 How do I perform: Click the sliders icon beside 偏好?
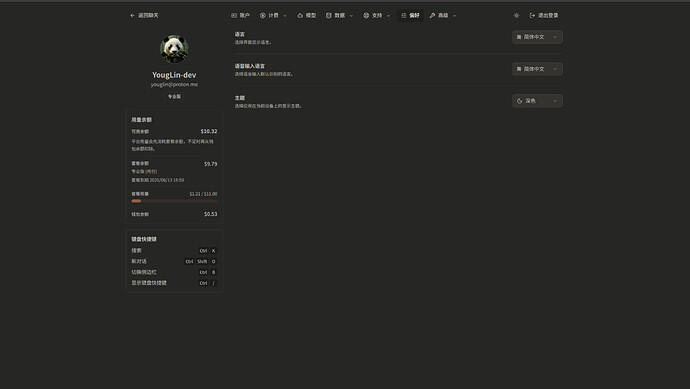coord(404,15)
